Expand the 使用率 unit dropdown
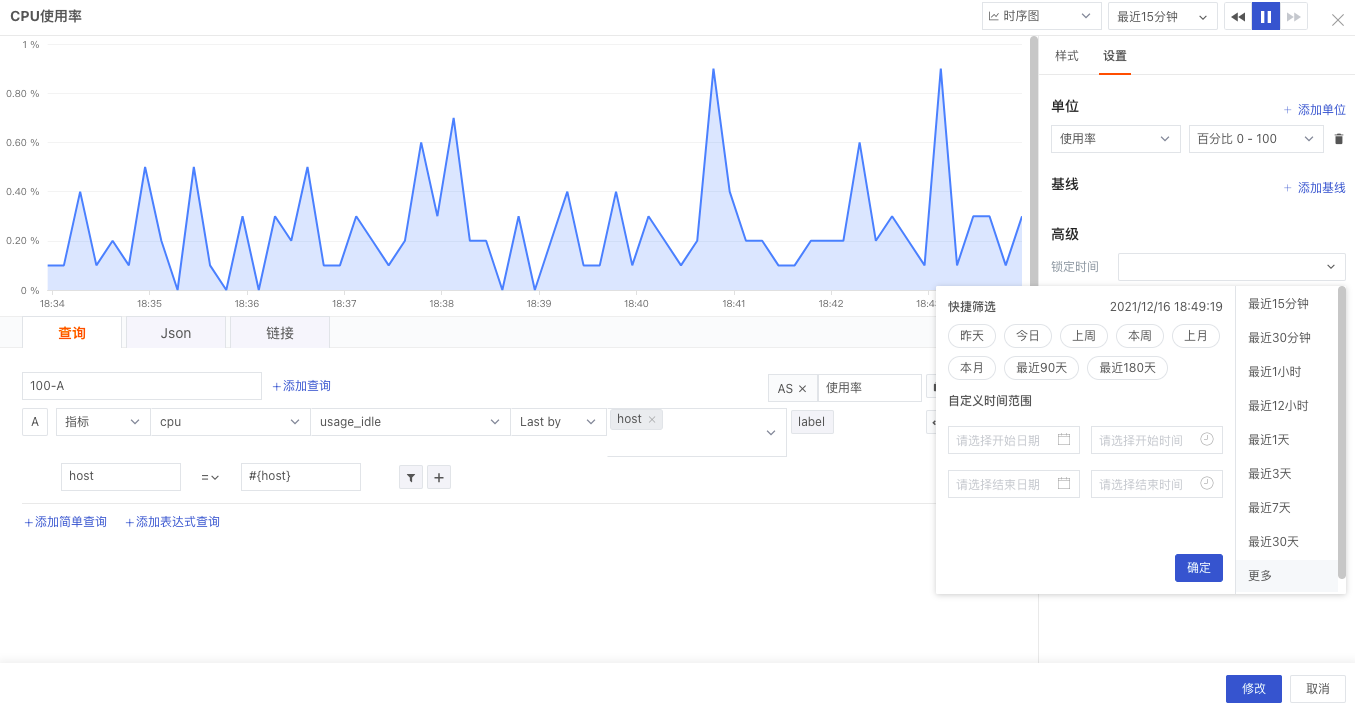Screen dimensions: 1355x711 pyautogui.click(x=1116, y=139)
